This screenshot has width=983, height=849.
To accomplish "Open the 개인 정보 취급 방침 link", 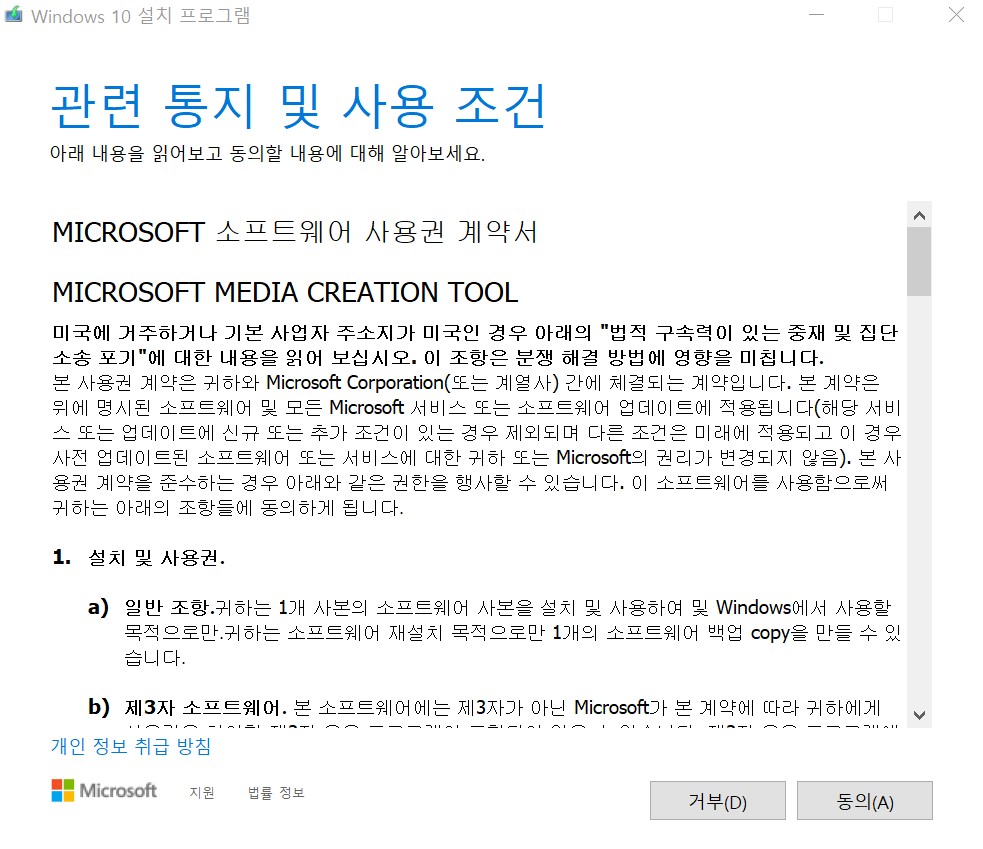I will point(131,746).
